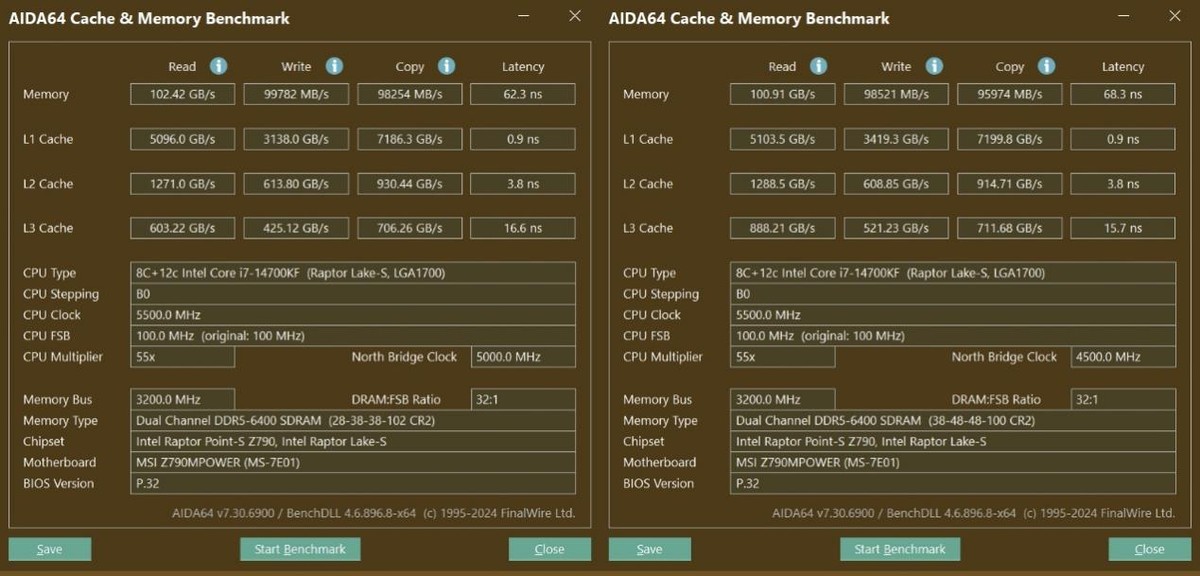Minimize the right AIDA64 benchmark window
Screen dimensions: 1200x576
1126,17
